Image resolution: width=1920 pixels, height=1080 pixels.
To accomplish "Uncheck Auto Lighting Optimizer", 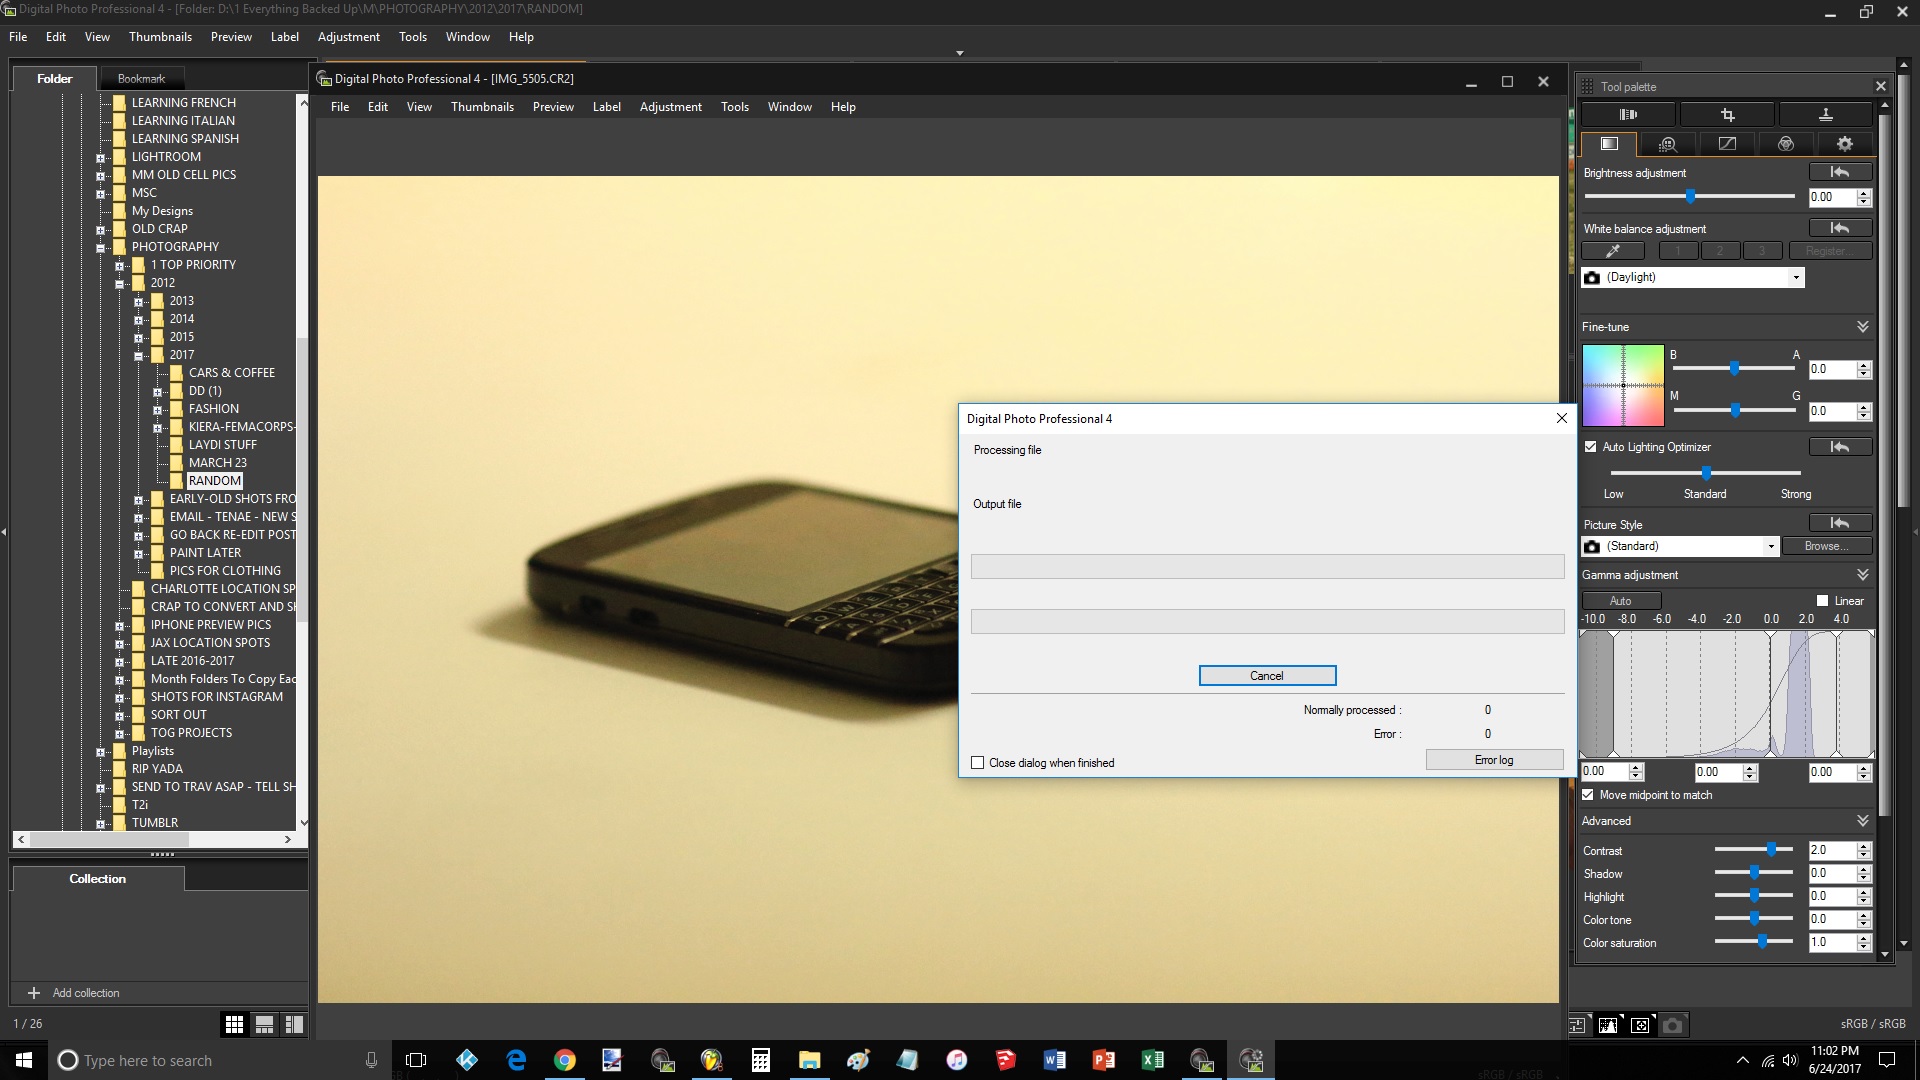I will [x=1591, y=447].
